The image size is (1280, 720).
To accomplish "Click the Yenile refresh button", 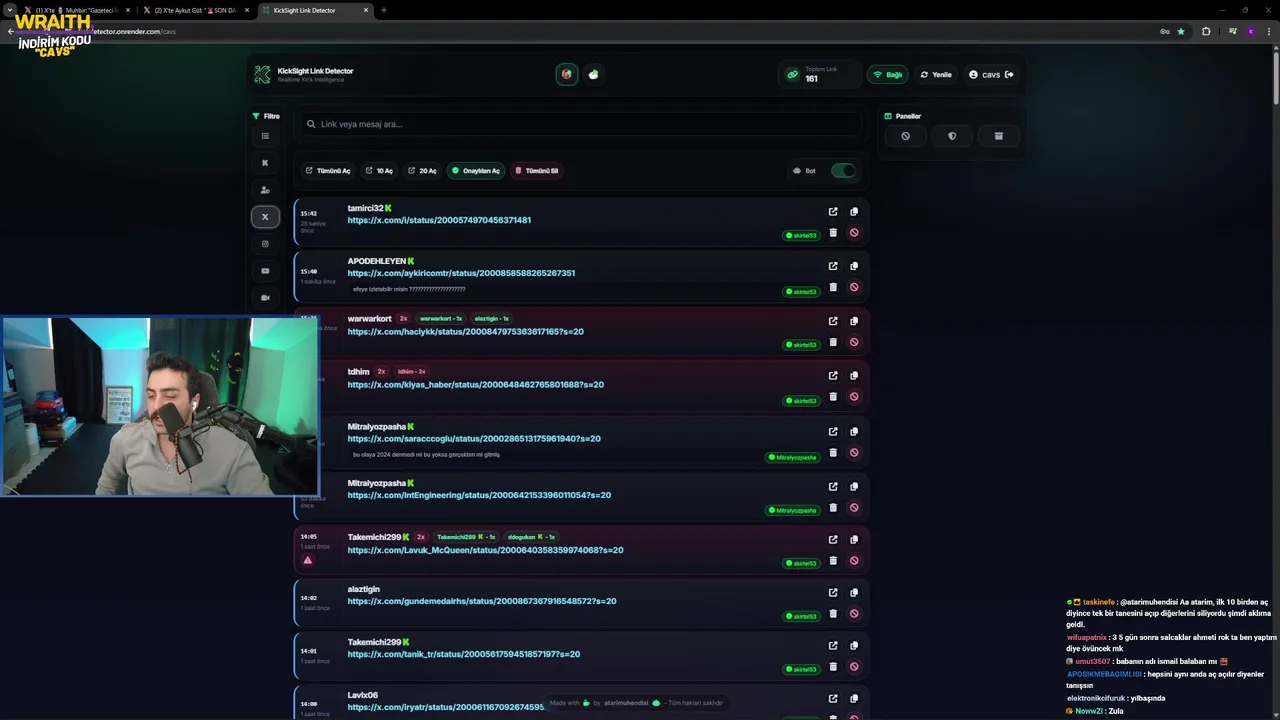I will point(936,75).
